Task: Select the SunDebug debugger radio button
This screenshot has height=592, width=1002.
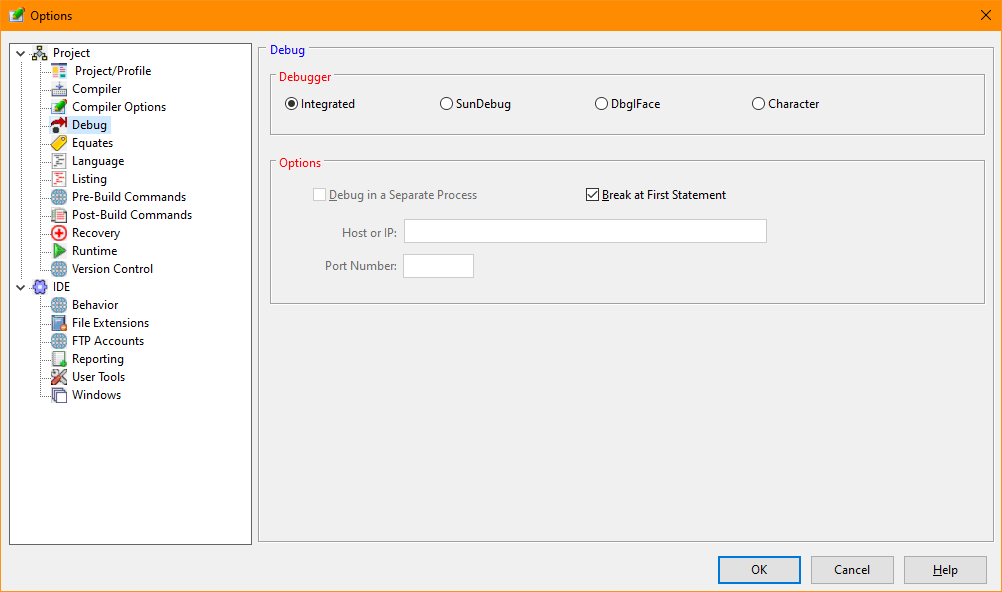Action: pos(446,104)
